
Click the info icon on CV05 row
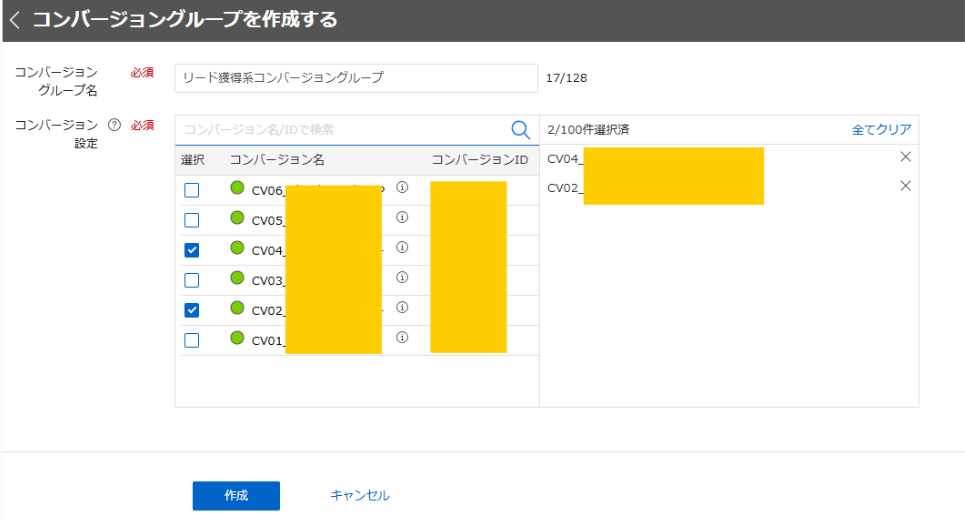[x=402, y=218]
